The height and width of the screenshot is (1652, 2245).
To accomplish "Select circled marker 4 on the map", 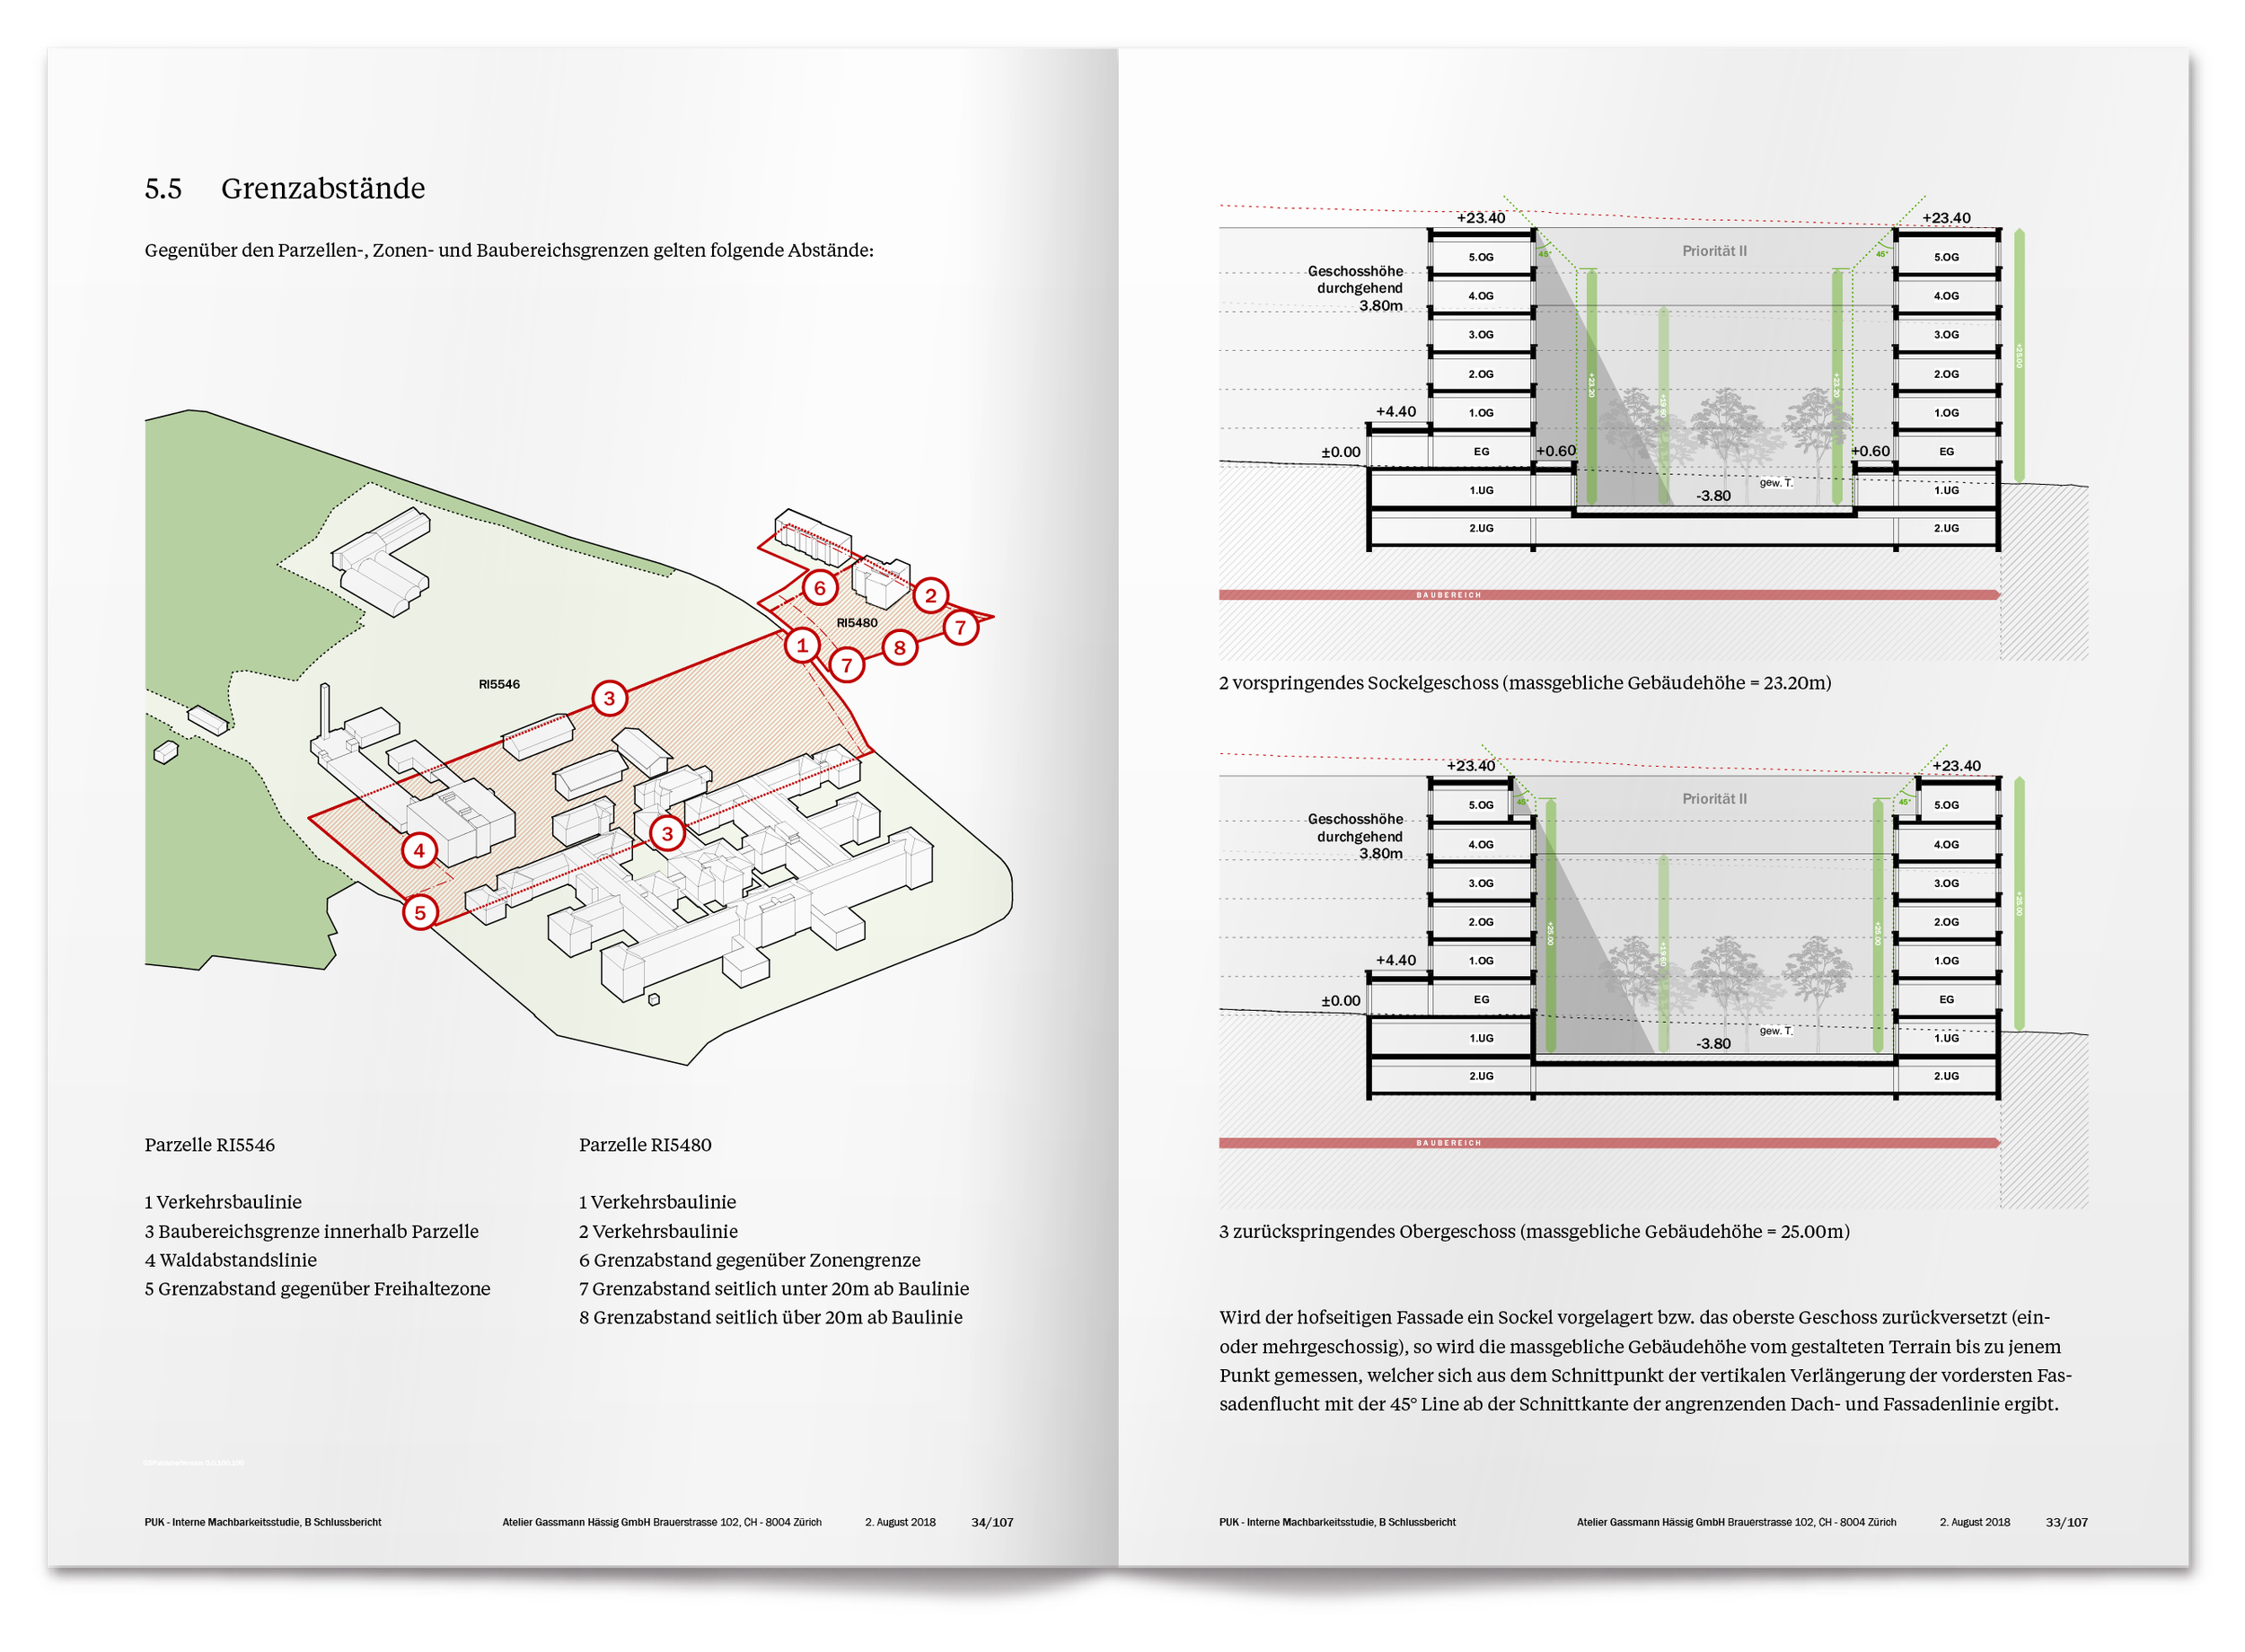I will click(x=419, y=851).
